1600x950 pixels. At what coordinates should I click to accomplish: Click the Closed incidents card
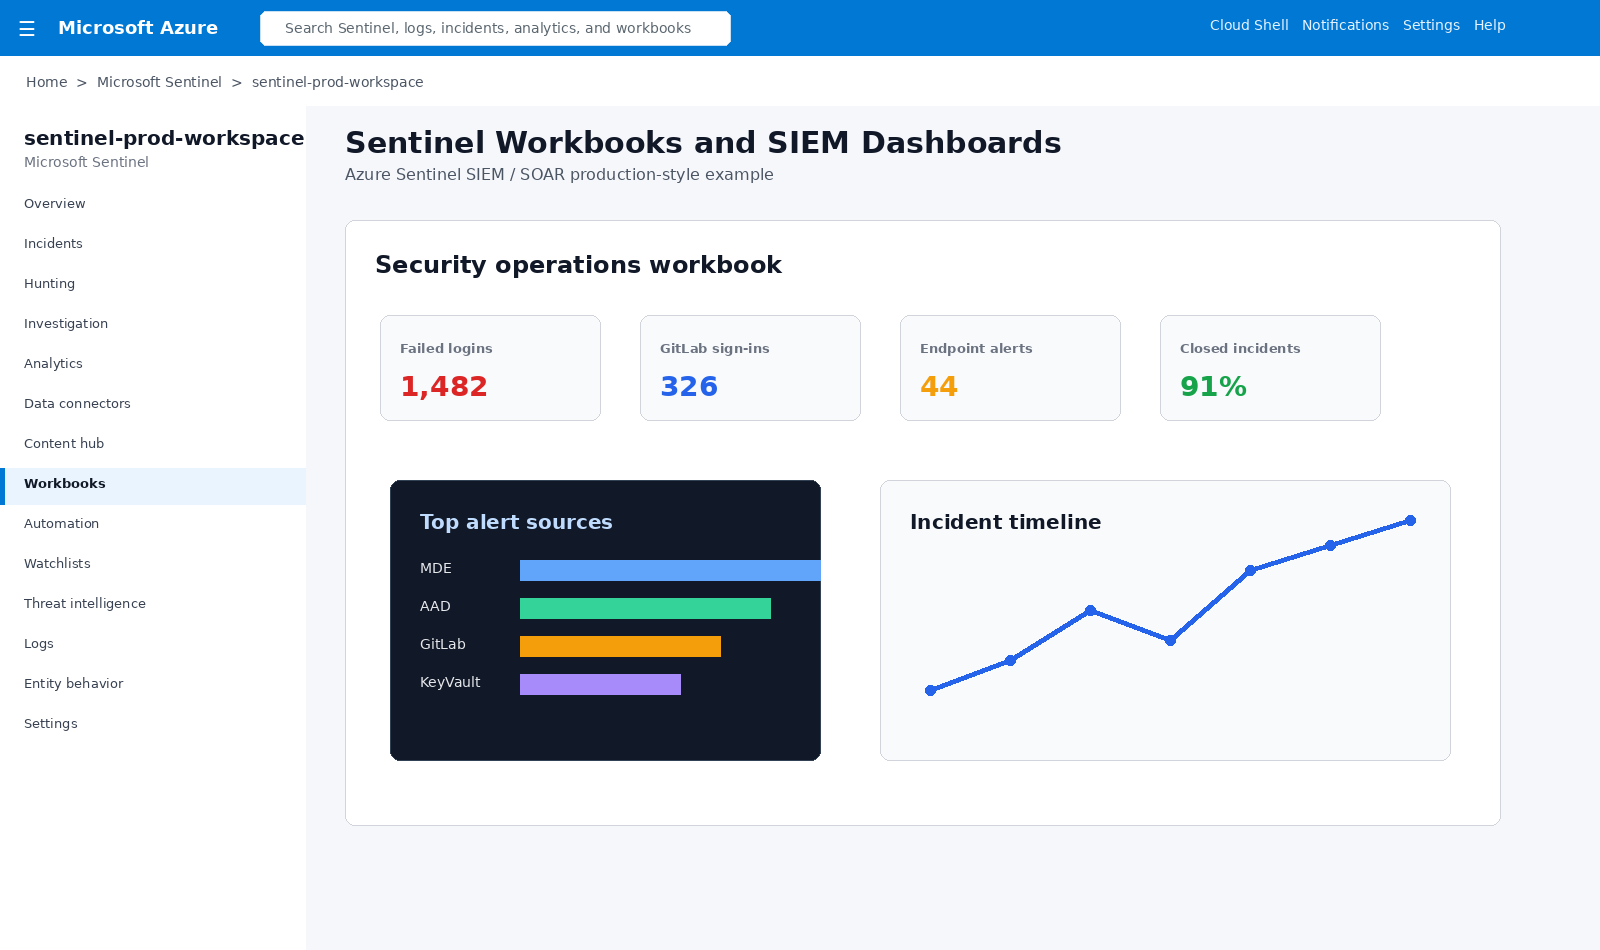(1270, 368)
